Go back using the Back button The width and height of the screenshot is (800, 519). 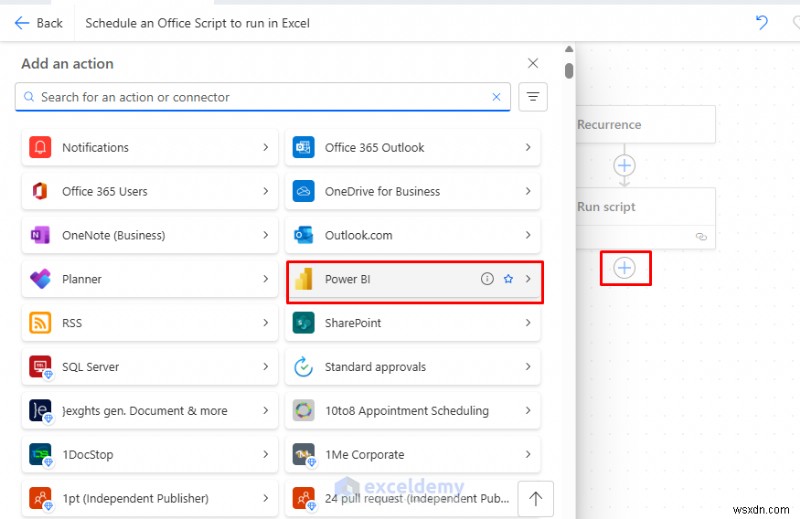tap(38, 23)
